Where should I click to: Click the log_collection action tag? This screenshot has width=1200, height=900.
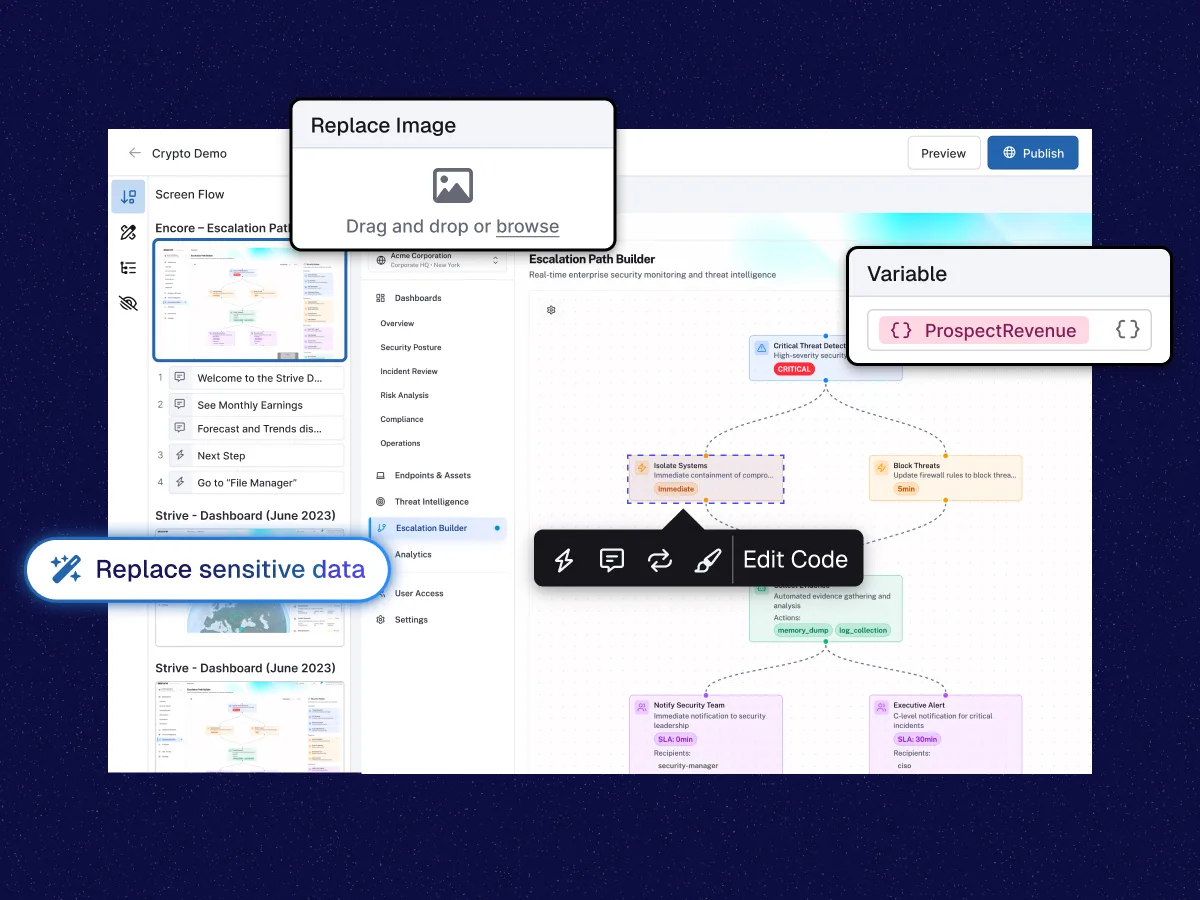pyautogui.click(x=863, y=631)
